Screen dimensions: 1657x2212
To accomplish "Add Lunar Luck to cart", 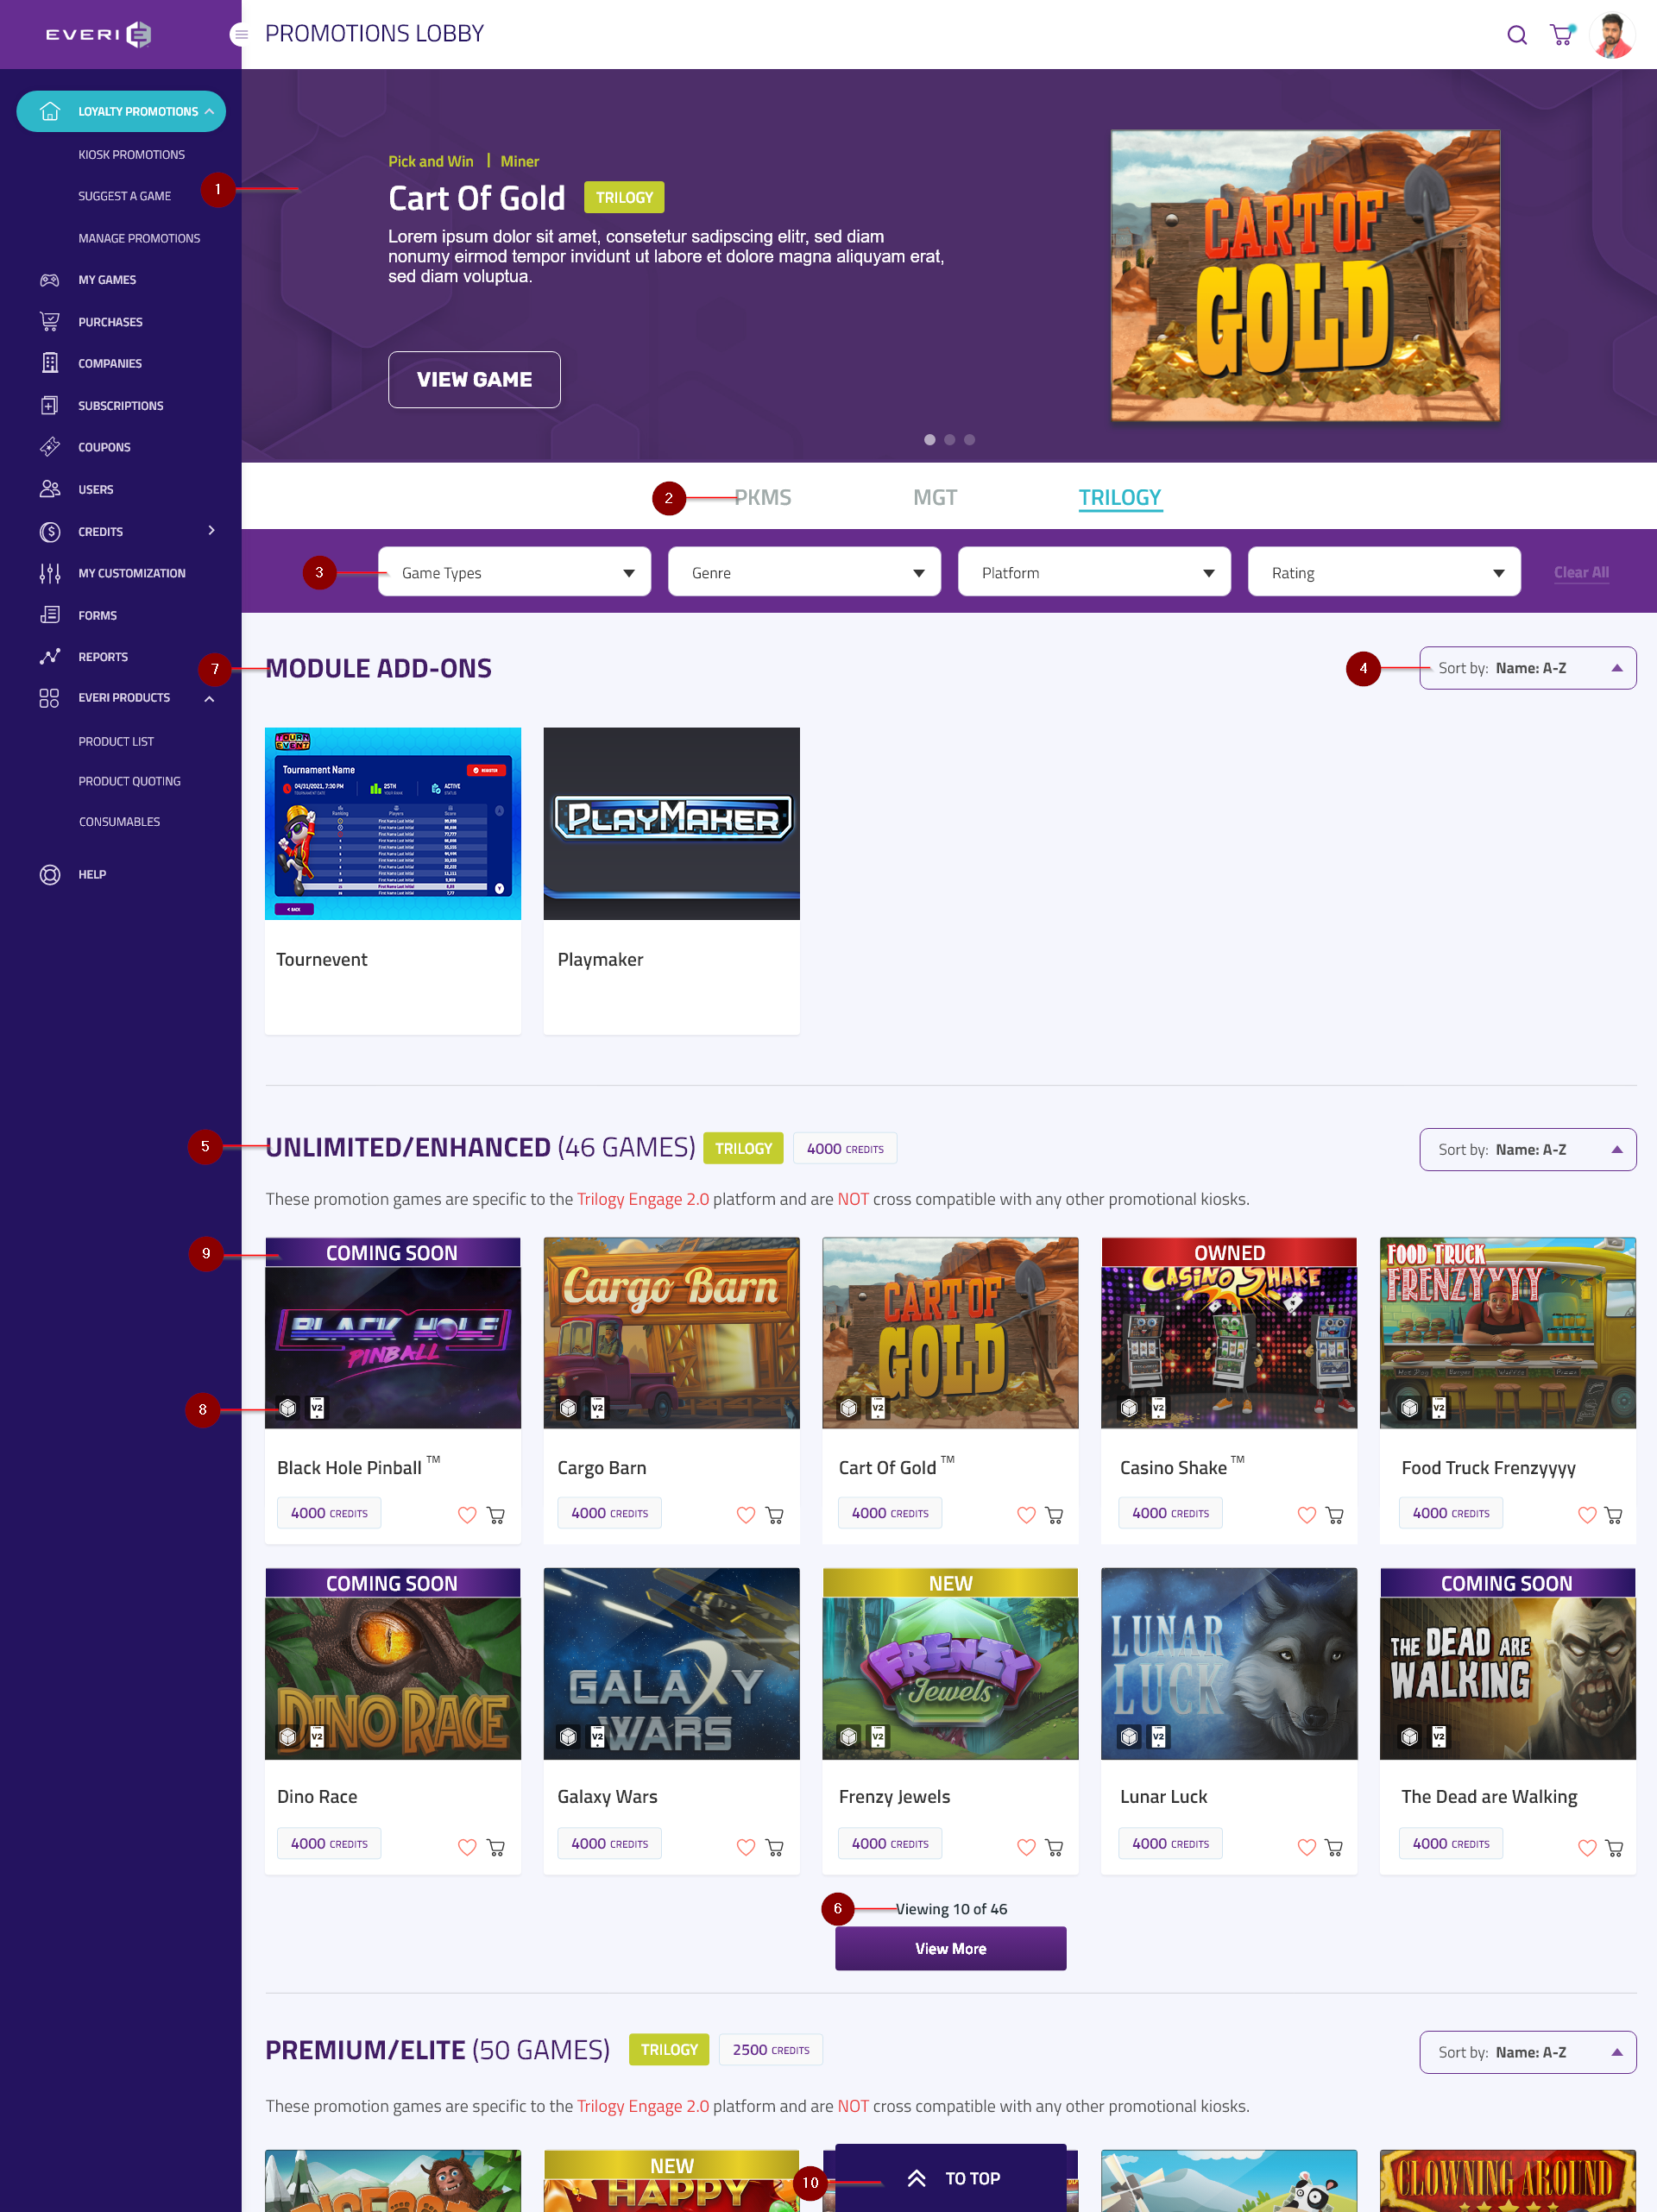I will 1334,1847.
